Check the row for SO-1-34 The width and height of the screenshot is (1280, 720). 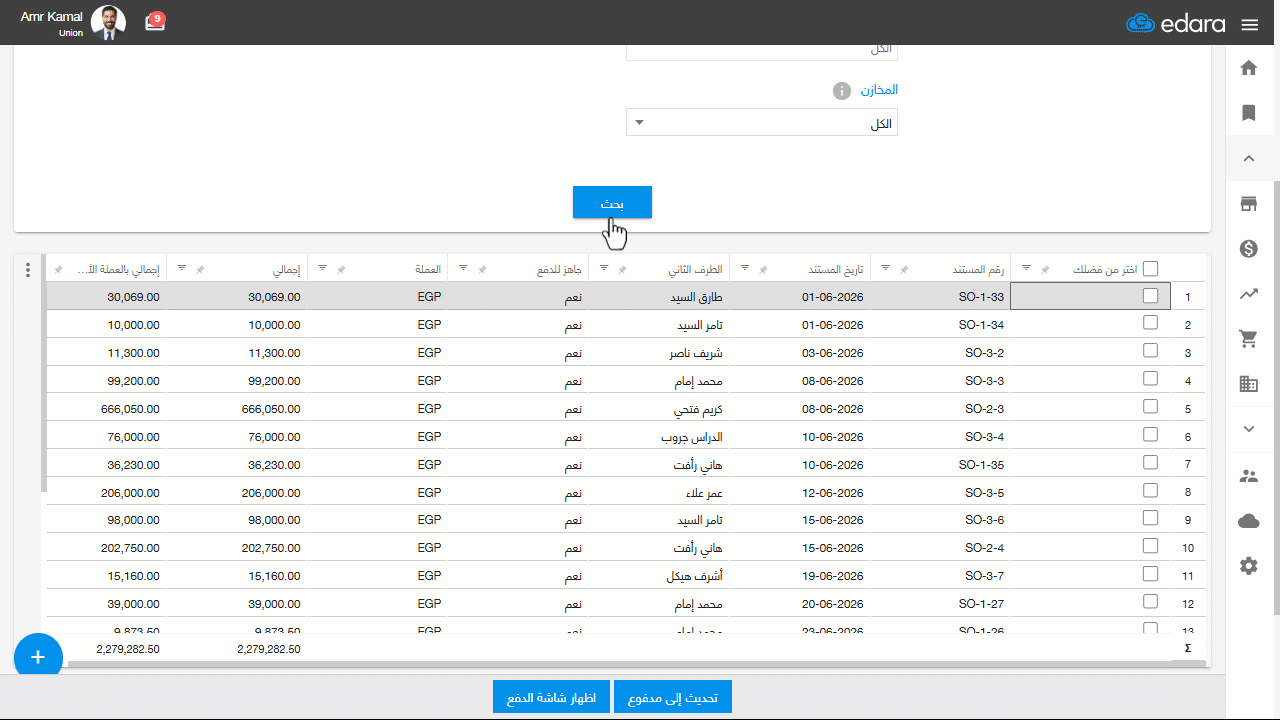click(1150, 323)
